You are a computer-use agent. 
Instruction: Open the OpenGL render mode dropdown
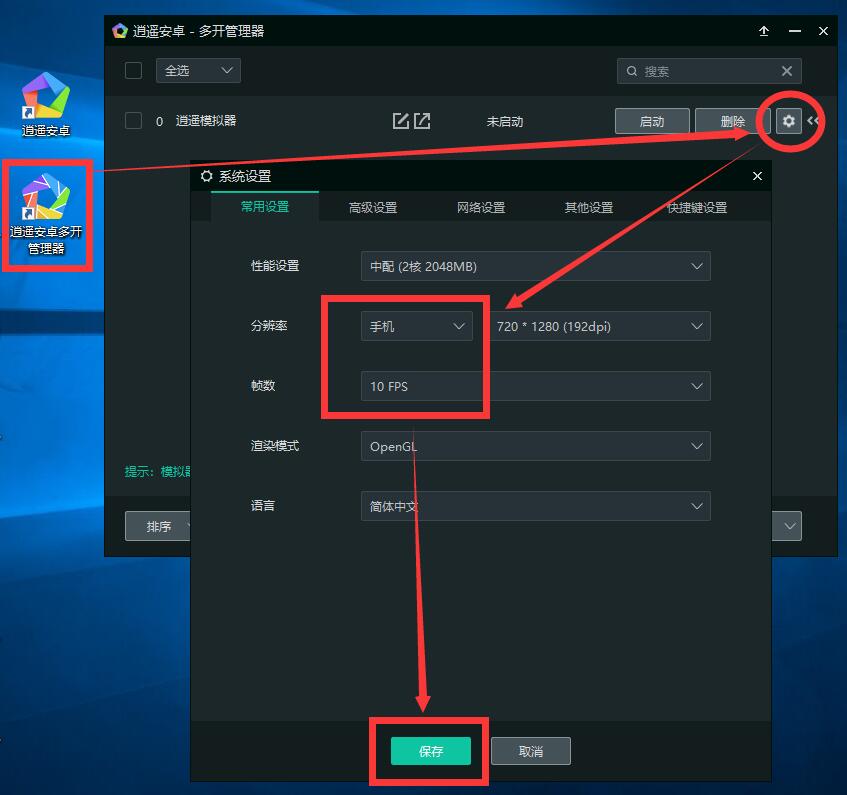tap(535, 446)
